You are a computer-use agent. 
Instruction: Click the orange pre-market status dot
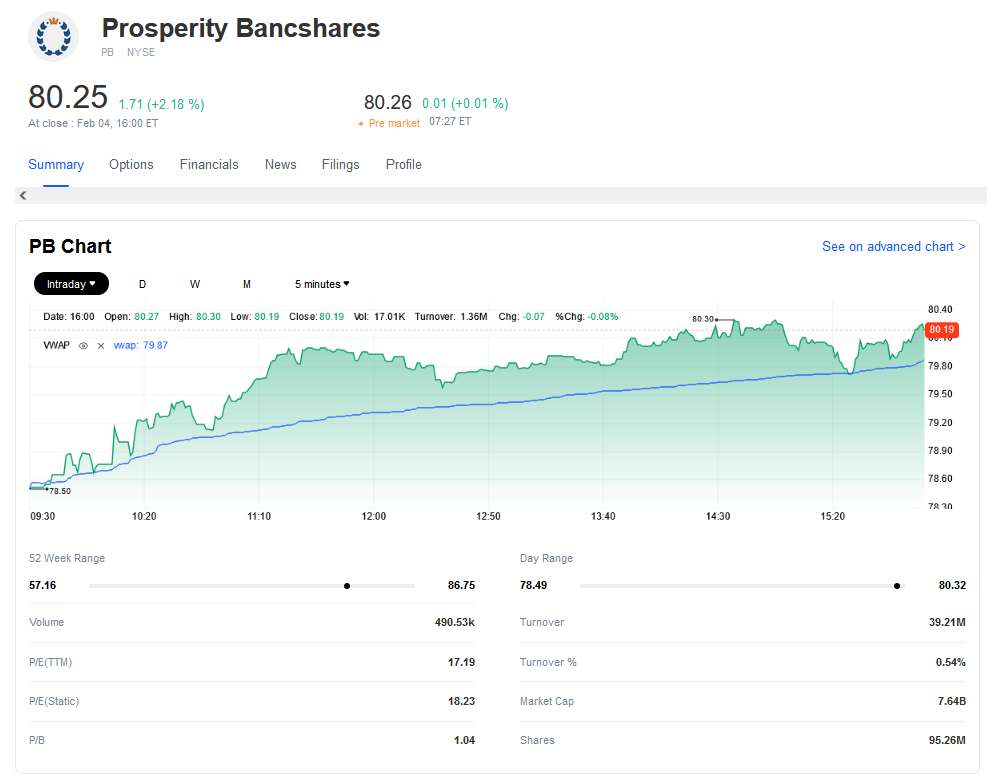(361, 124)
